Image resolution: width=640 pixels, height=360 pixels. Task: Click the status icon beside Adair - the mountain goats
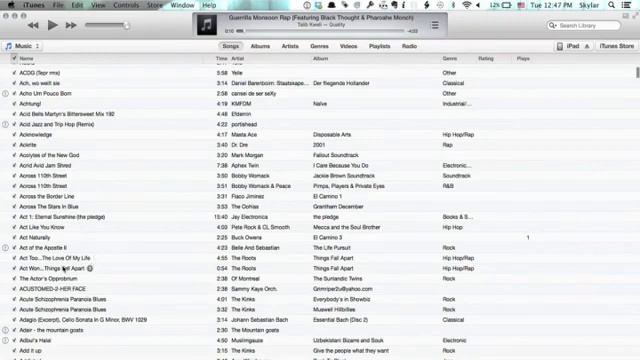click(x=5, y=330)
